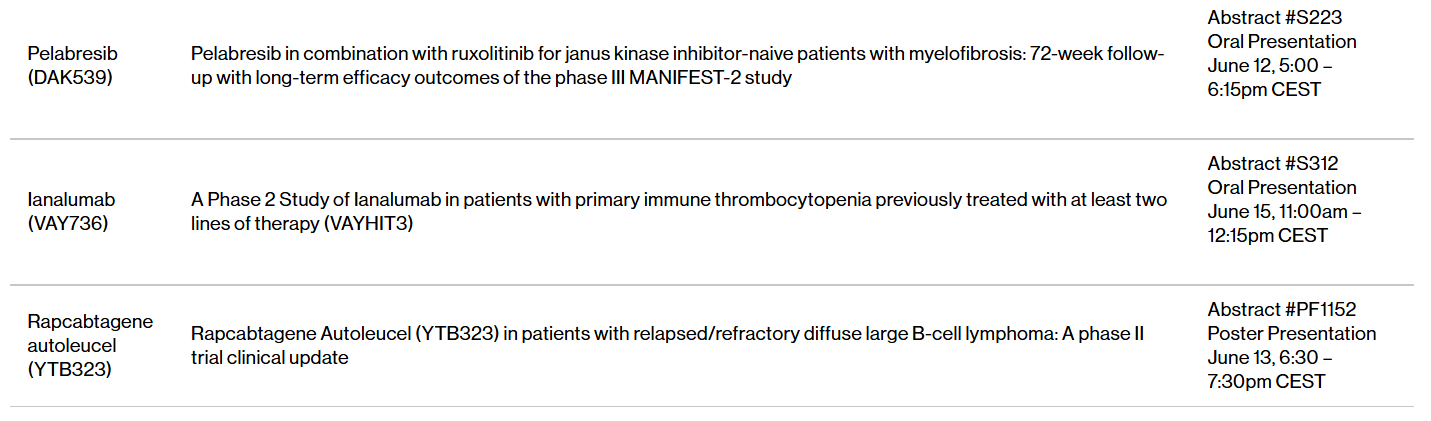
Task: Click the Poster Presentation label
Action: pyautogui.click(x=1291, y=333)
